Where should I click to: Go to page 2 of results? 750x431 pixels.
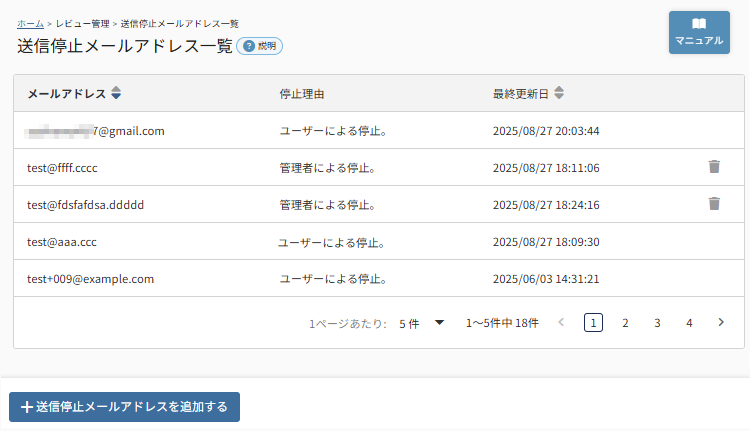(625, 323)
